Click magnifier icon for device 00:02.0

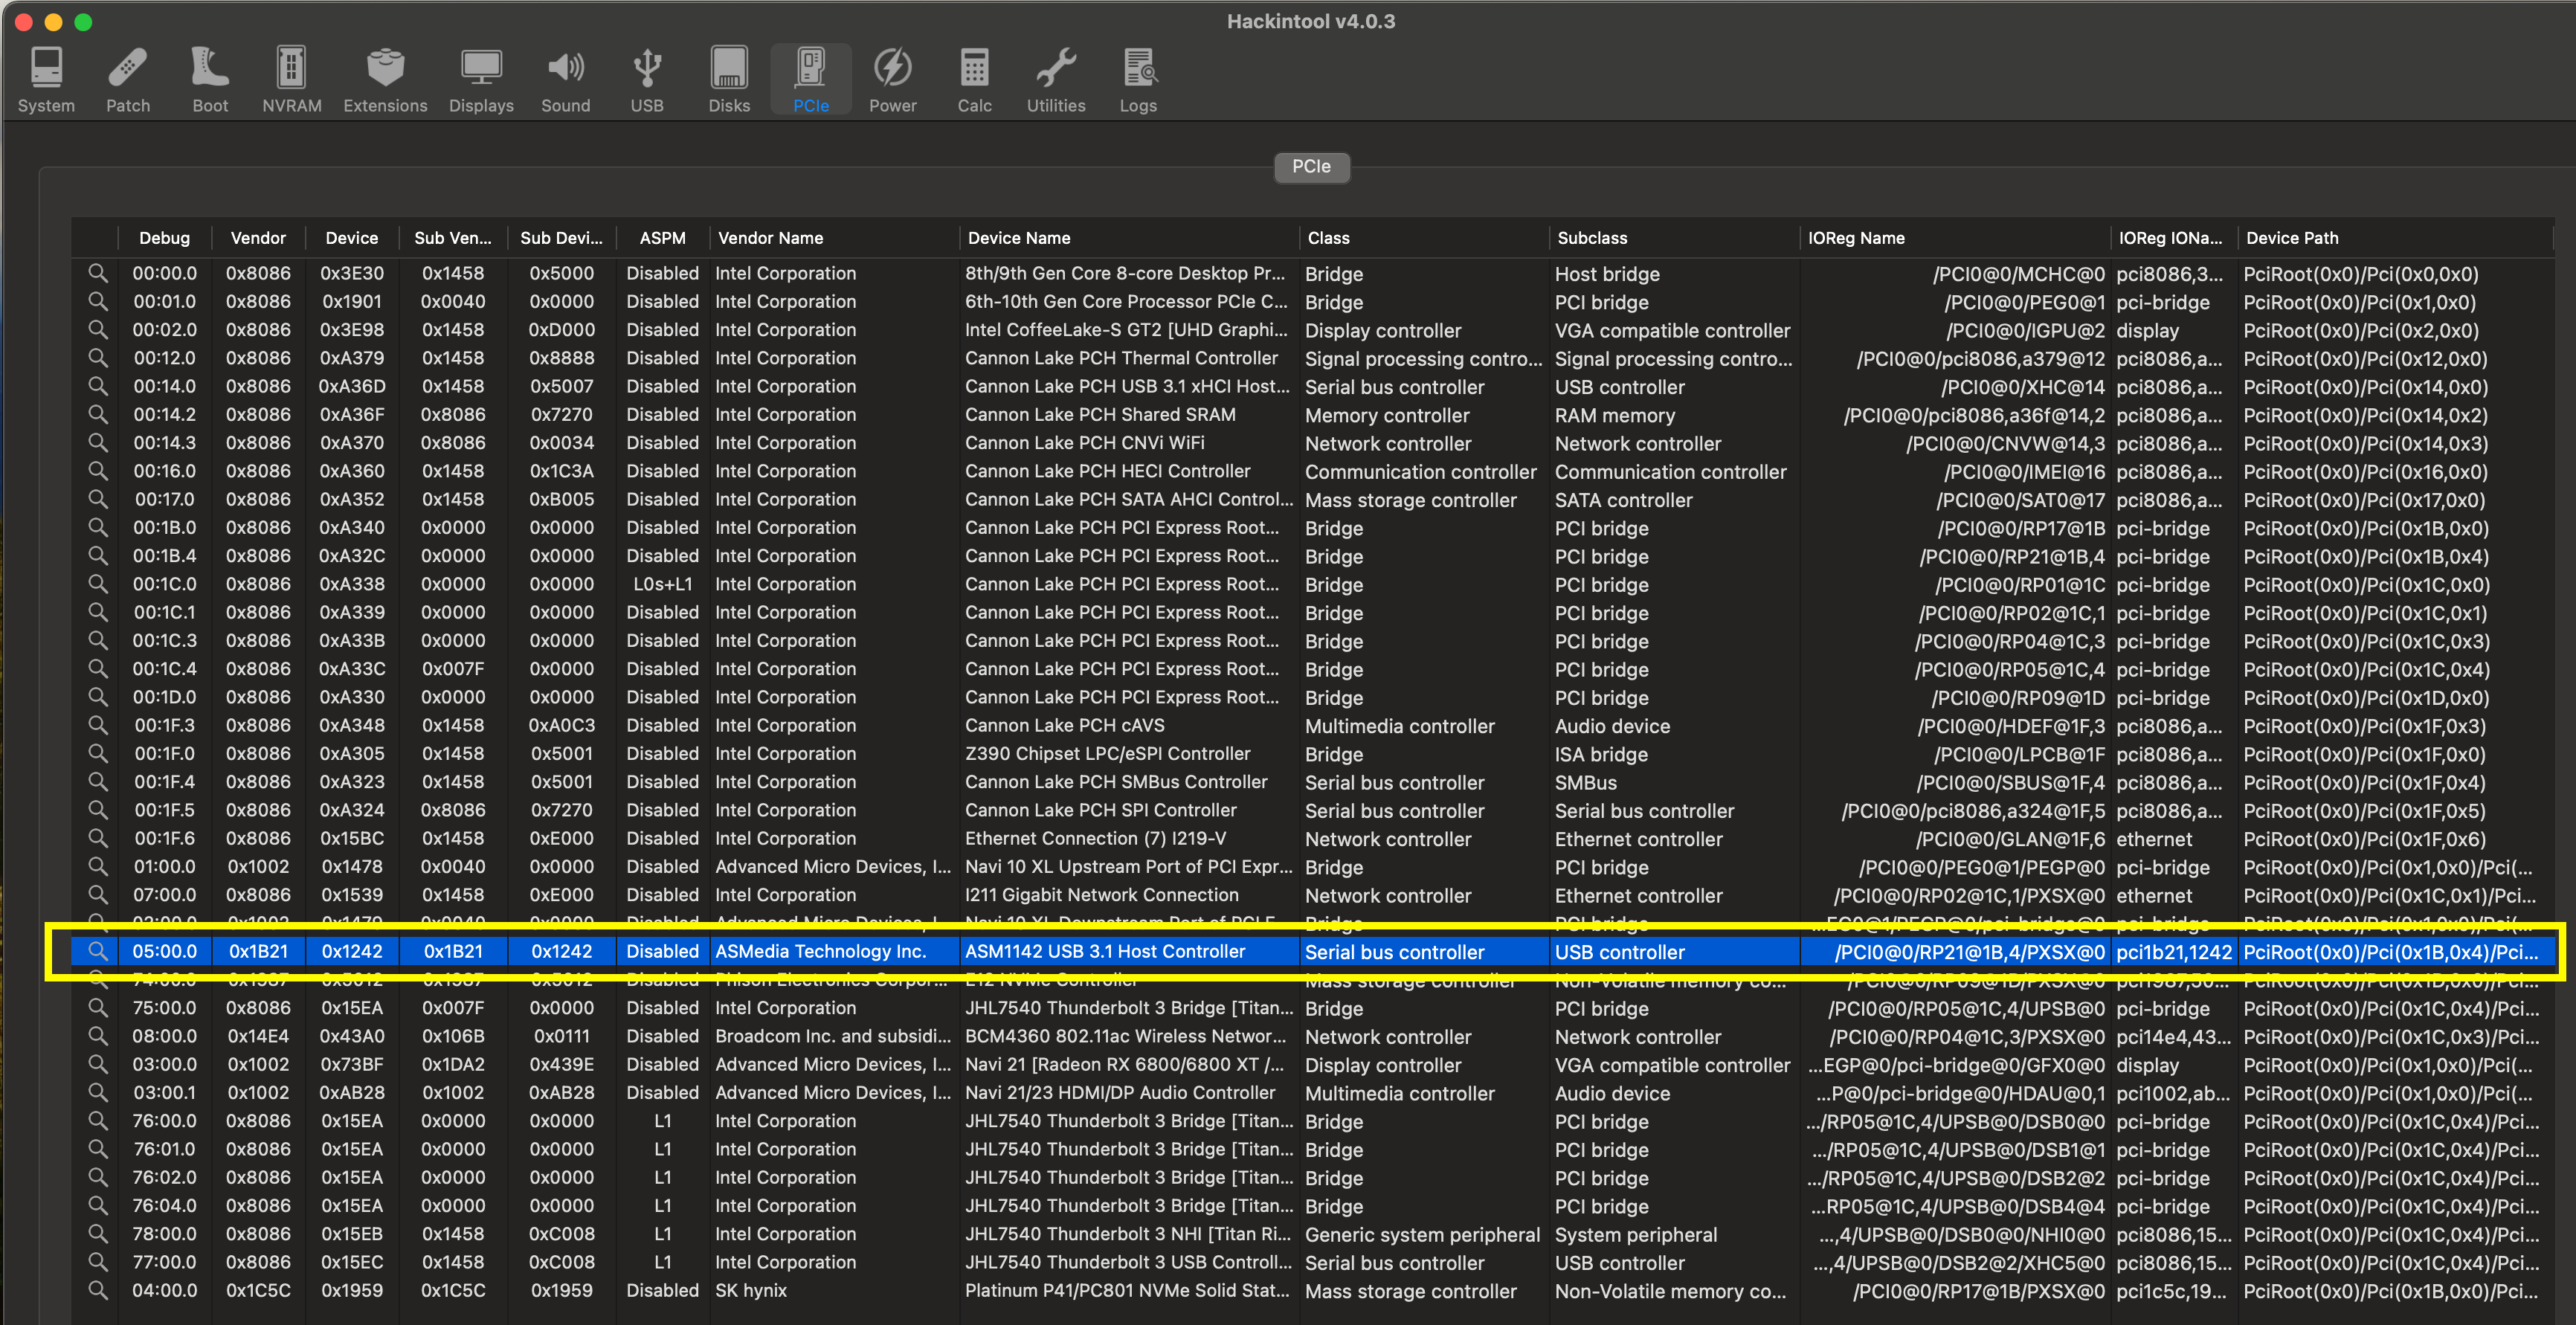[x=97, y=329]
